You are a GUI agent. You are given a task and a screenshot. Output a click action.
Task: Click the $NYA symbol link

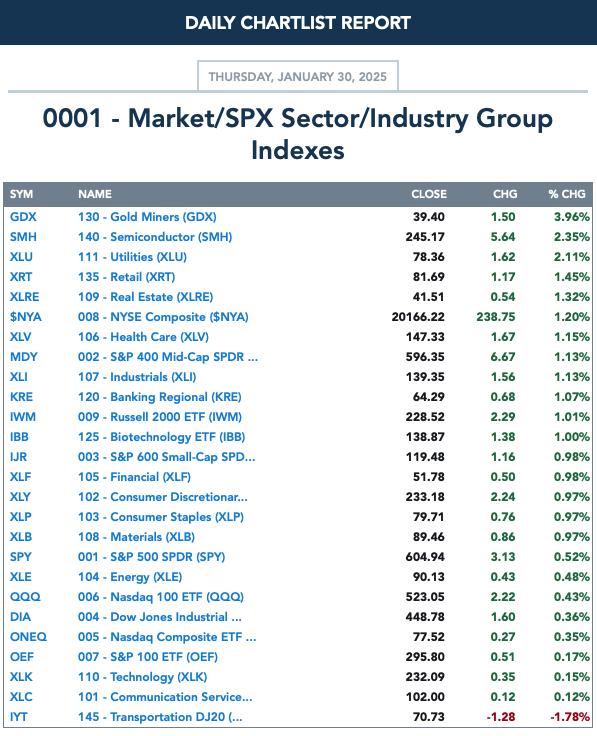26,317
